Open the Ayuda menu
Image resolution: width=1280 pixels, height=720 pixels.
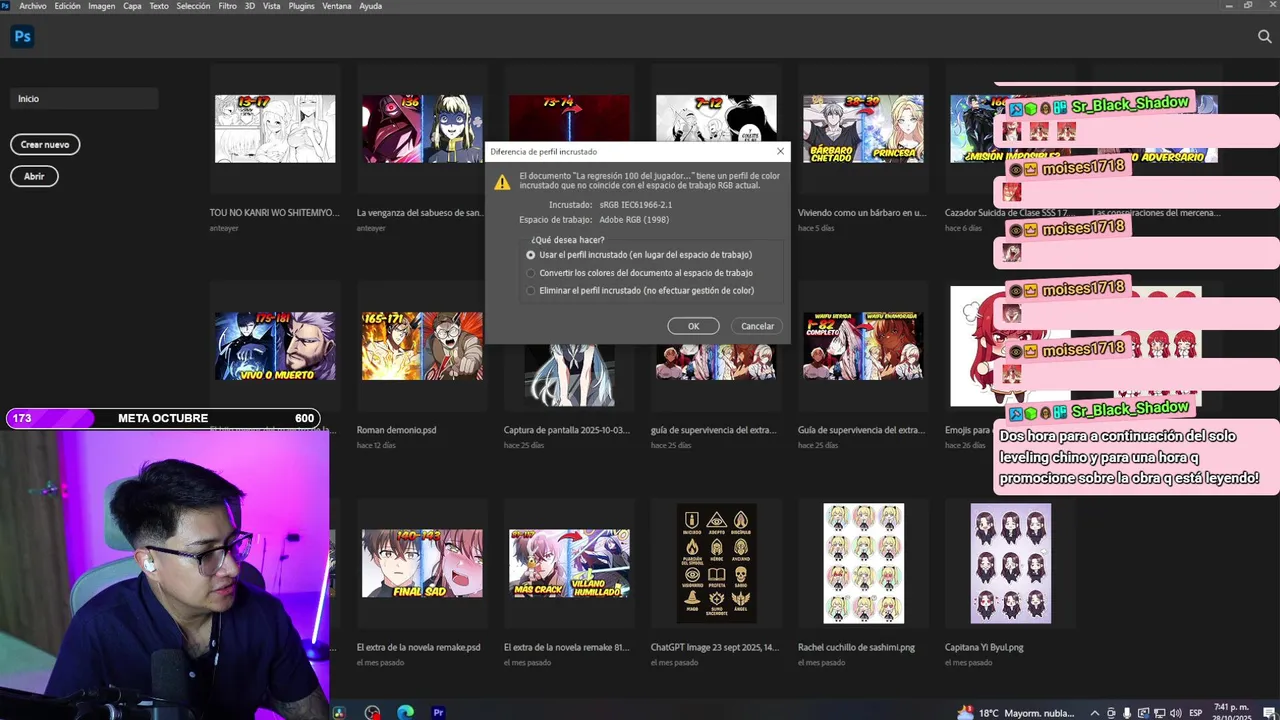370,6
